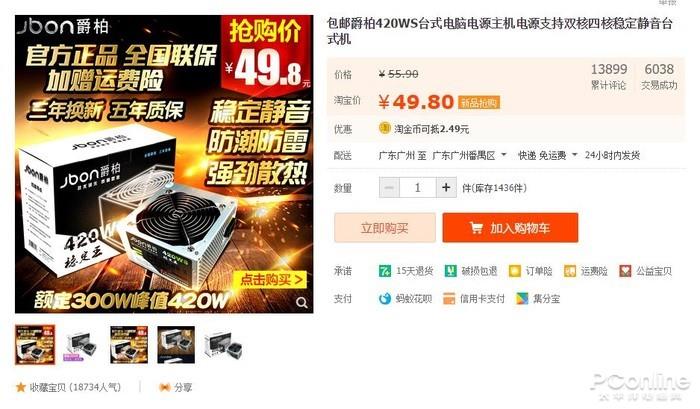700x409 pixels.
Task: Open the 快递 免运费 shipping dropdown
Action: coord(547,155)
